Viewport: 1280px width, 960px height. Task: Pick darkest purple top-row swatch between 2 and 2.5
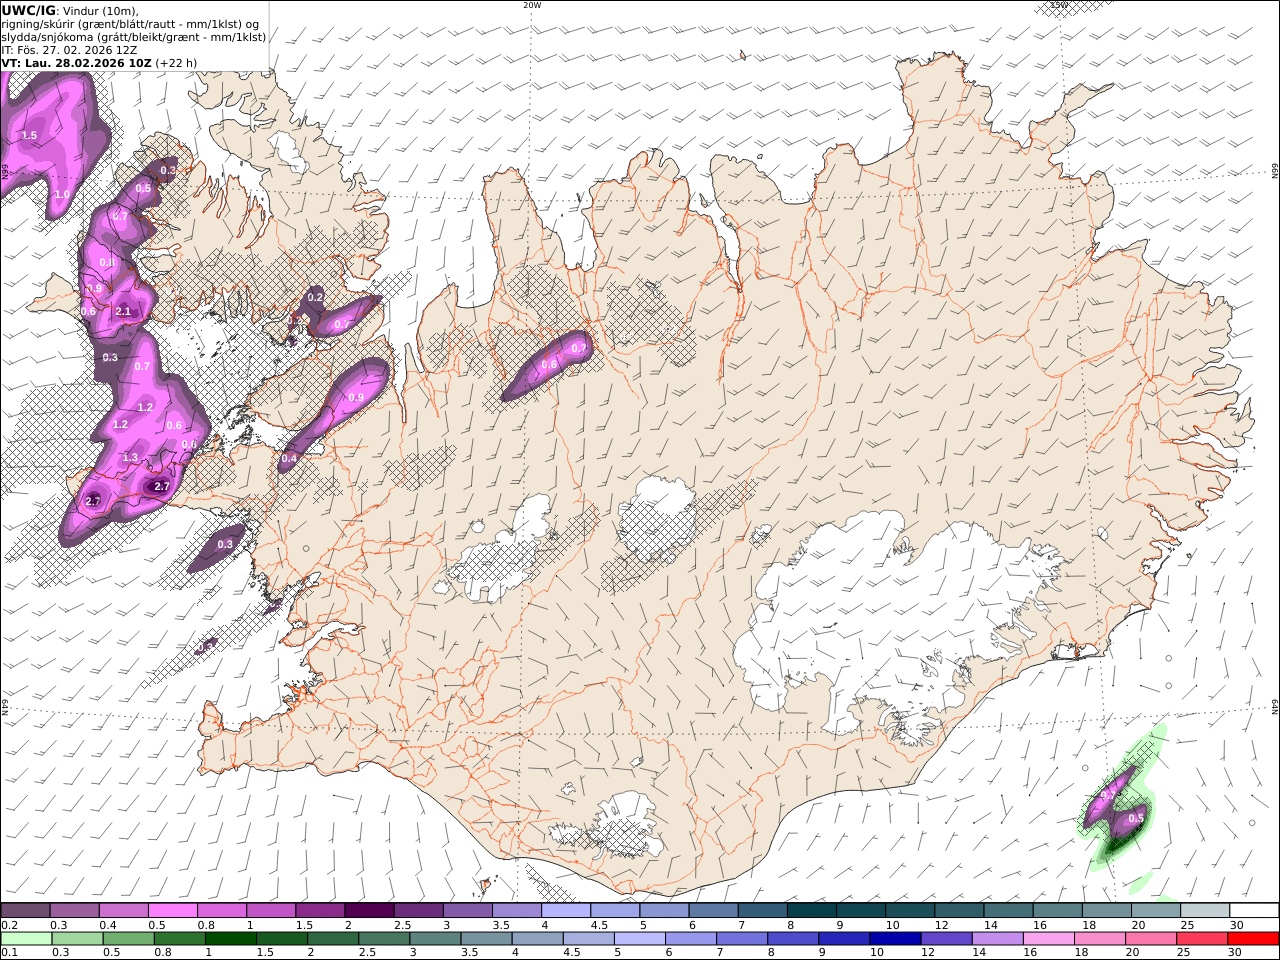tap(368, 911)
